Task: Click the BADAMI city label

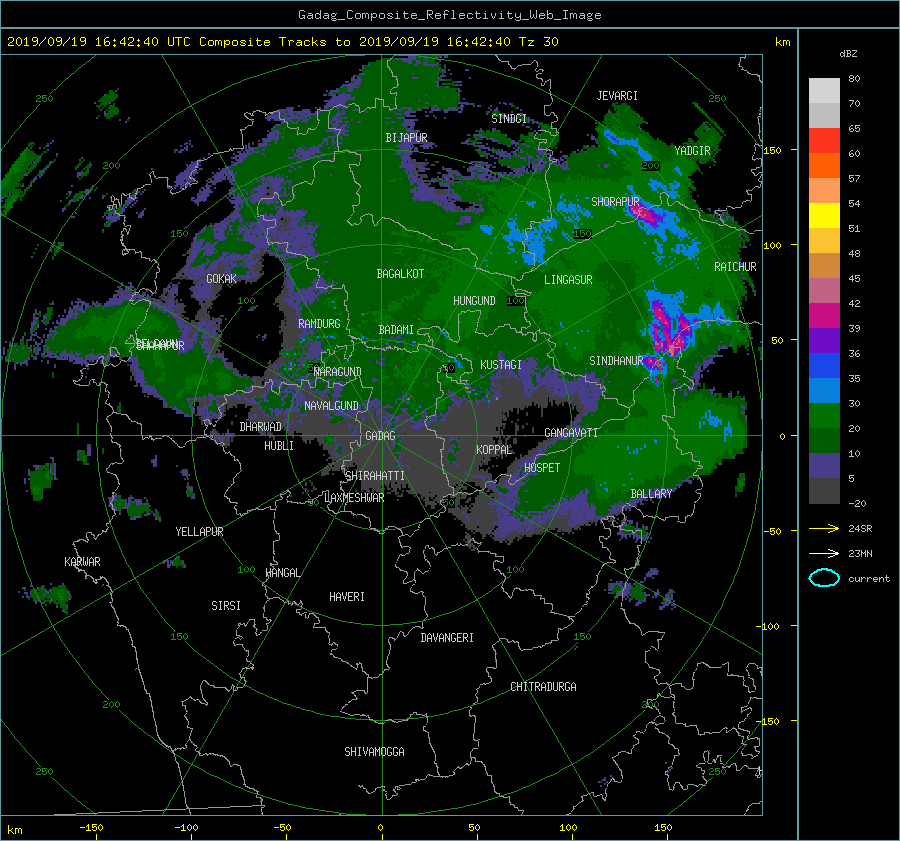Action: click(x=396, y=330)
